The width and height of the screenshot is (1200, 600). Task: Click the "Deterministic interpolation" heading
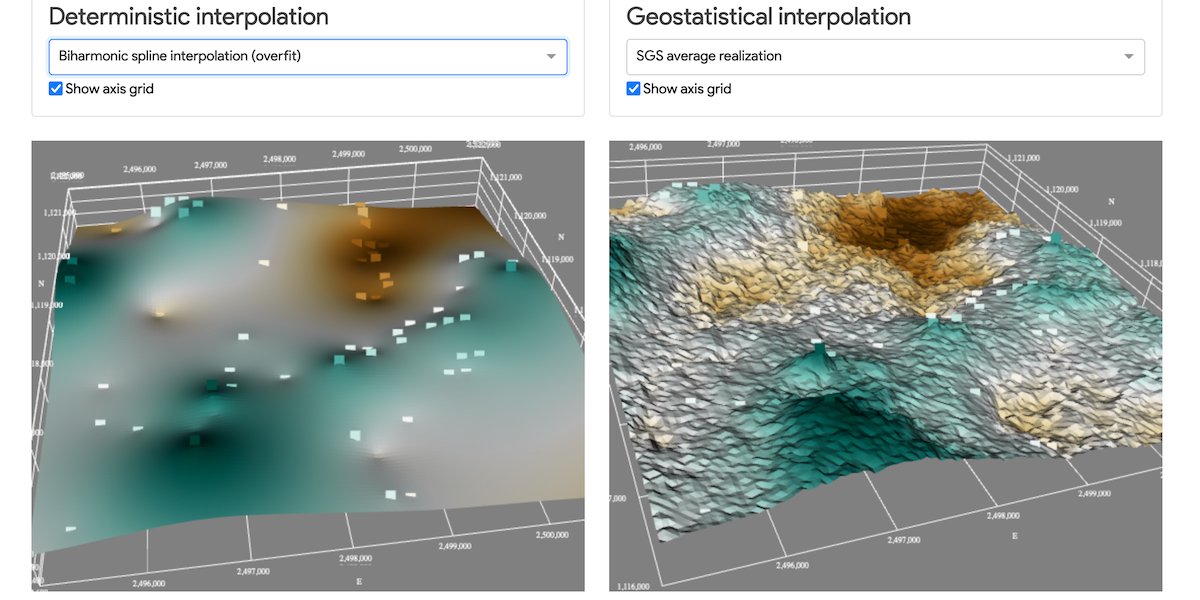point(189,17)
